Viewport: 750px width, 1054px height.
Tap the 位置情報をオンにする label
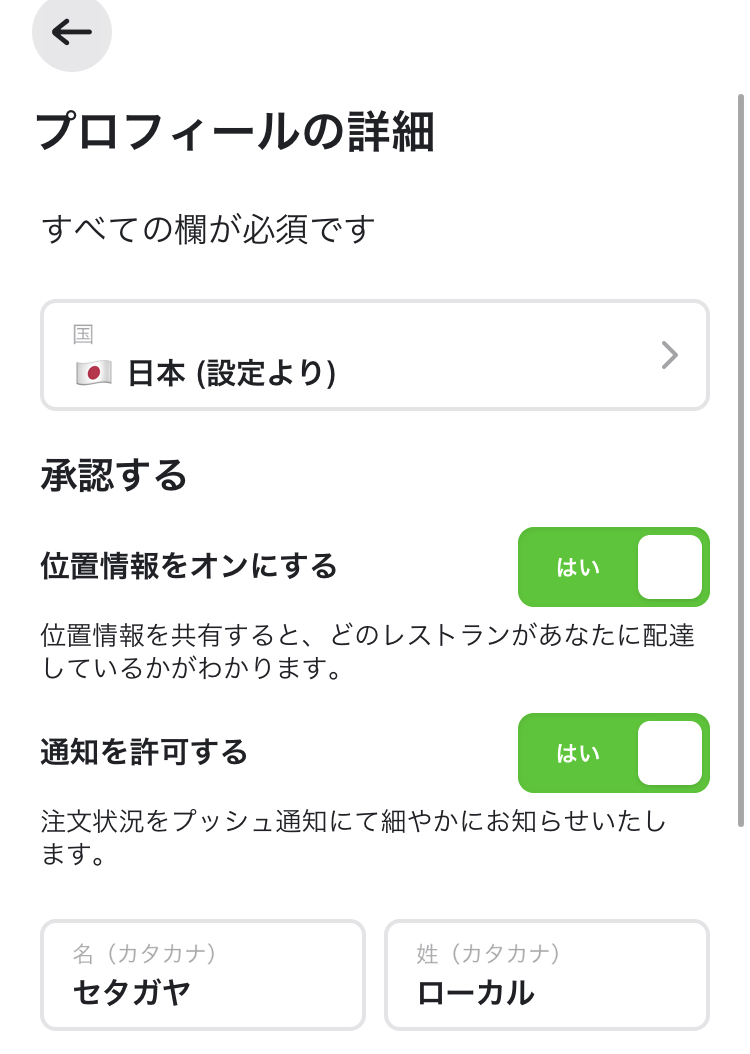(189, 566)
